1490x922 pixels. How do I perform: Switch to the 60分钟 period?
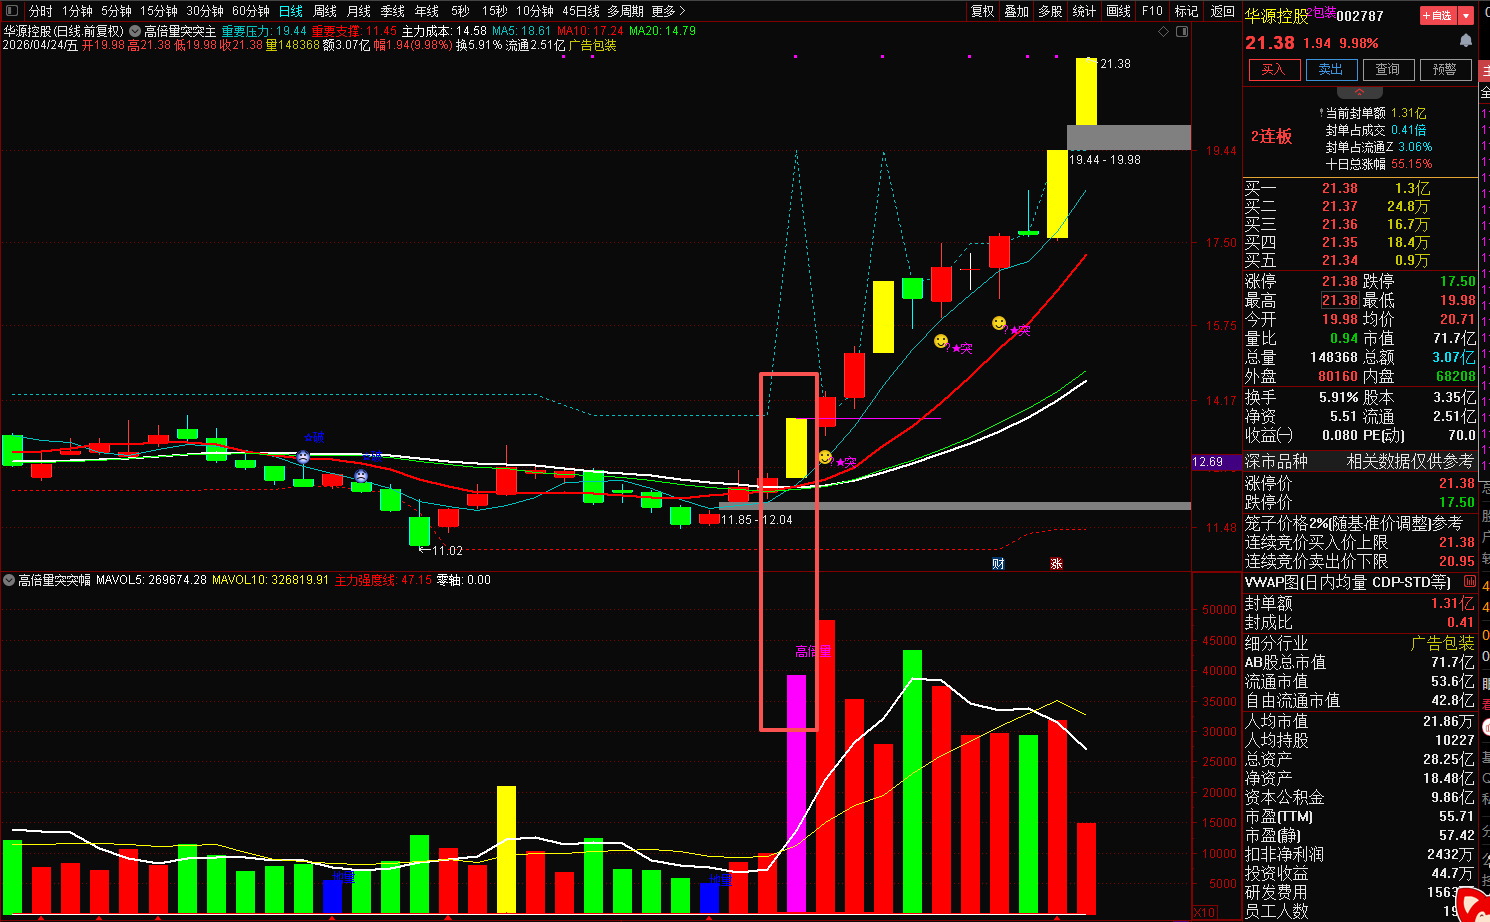click(x=251, y=11)
